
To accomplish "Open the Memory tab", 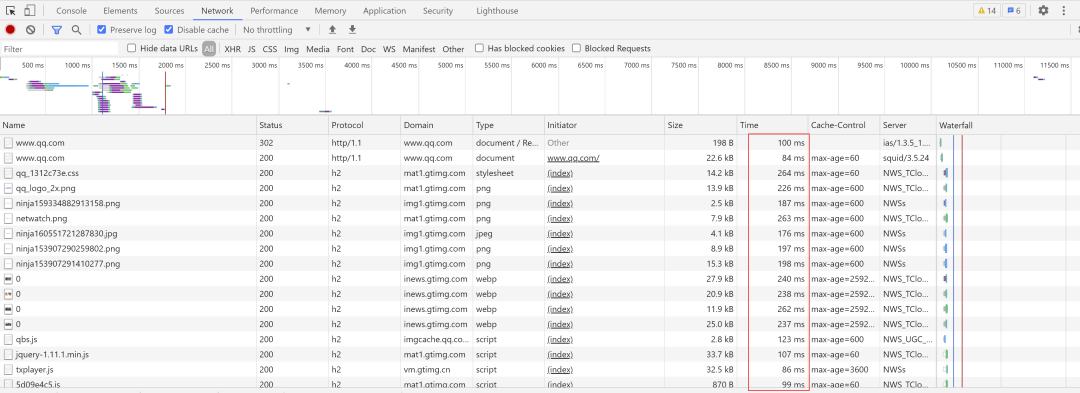I will point(330,11).
